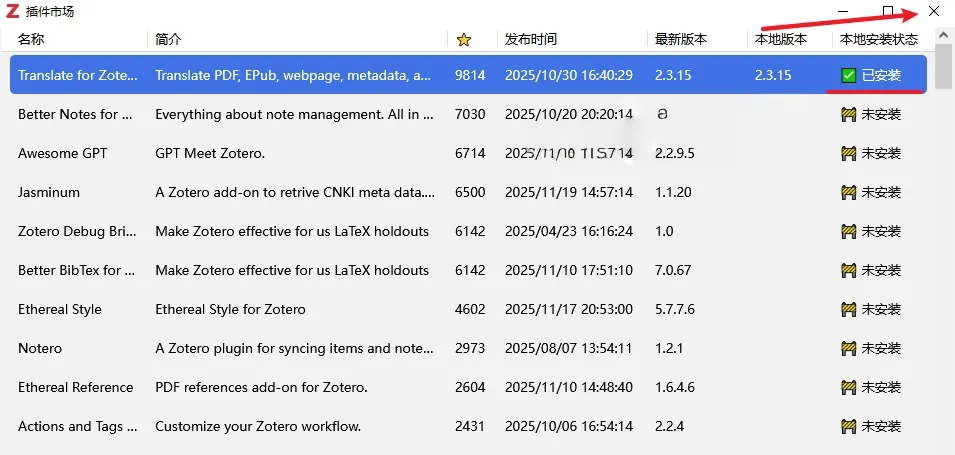This screenshot has height=455, width=955.
Task: Click star count 4602
Action: (x=470, y=309)
